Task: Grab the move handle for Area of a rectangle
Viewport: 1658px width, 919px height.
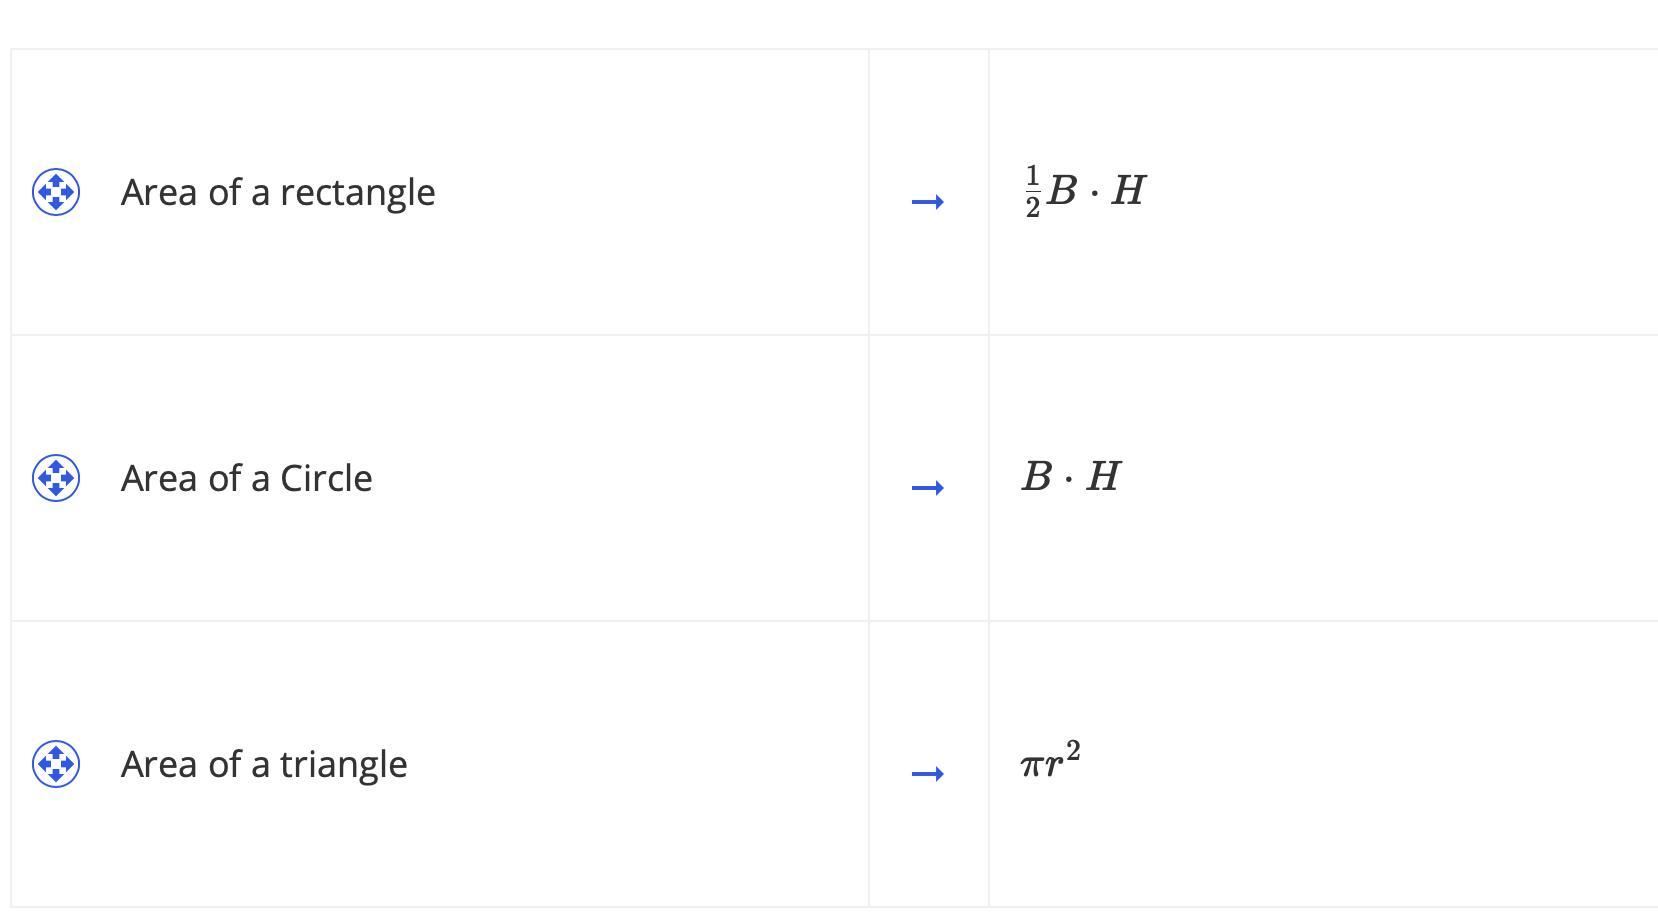Action: pos(56,192)
